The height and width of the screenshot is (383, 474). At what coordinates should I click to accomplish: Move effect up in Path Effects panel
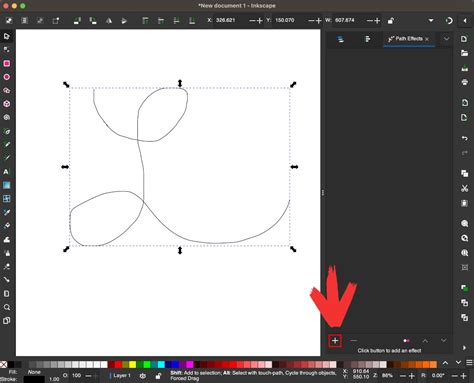[x=425, y=341]
